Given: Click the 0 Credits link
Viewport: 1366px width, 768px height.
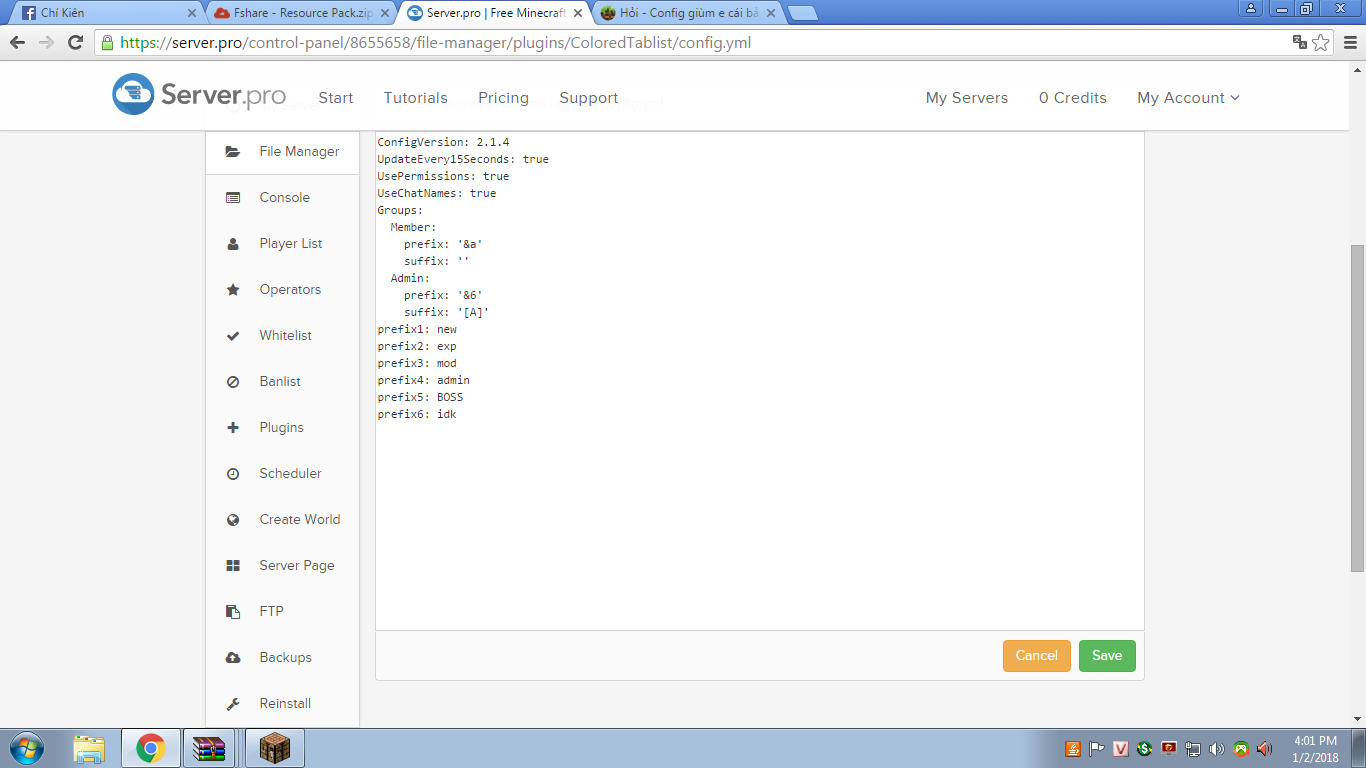Looking at the screenshot, I should [x=1073, y=98].
